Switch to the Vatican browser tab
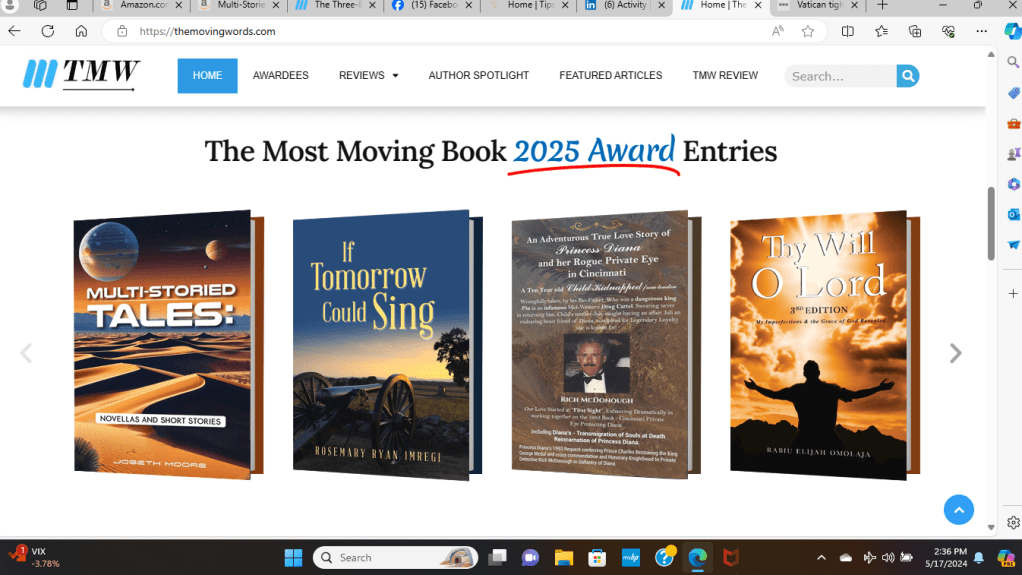 coord(812,5)
